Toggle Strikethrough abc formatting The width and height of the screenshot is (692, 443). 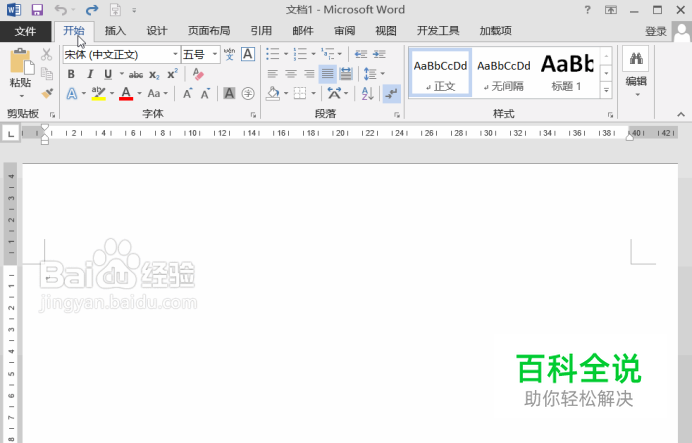click(136, 75)
